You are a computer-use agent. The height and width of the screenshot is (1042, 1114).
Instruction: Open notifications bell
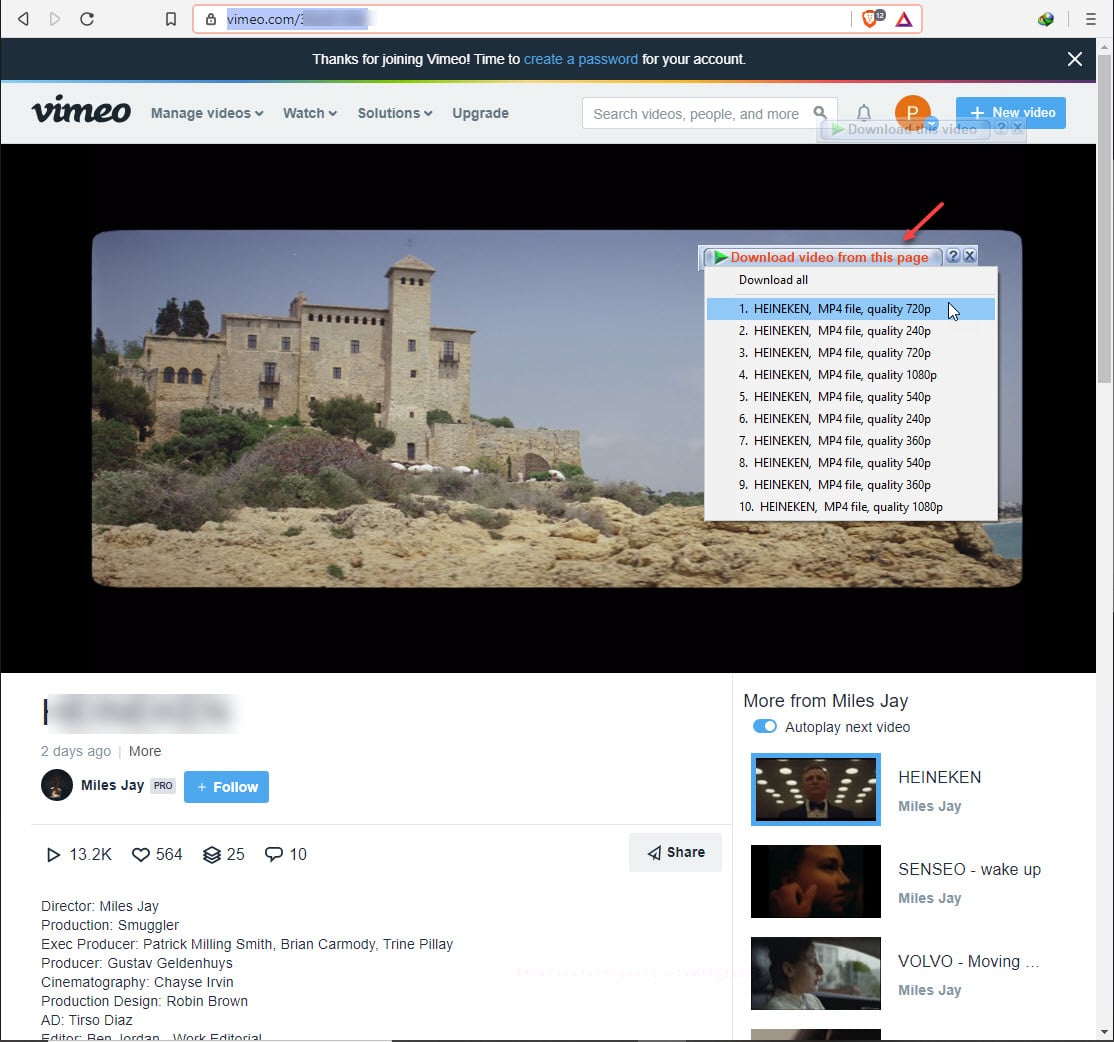click(863, 113)
